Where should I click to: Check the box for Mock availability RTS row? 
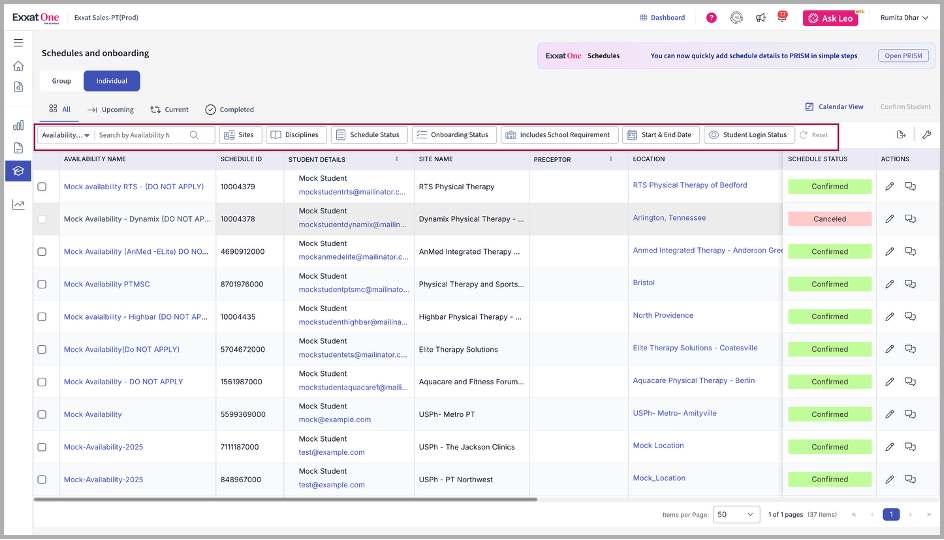click(42, 187)
